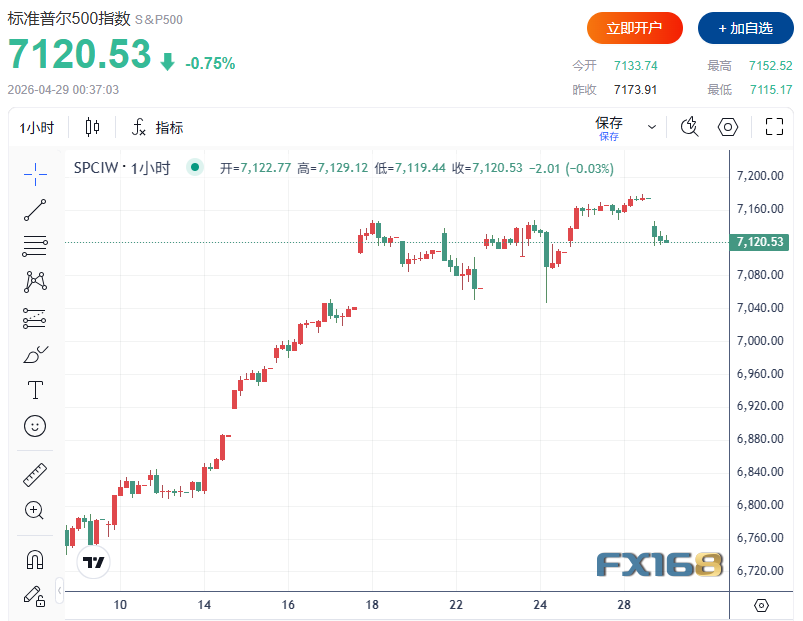Activate the zoom-in tool

click(x=35, y=511)
